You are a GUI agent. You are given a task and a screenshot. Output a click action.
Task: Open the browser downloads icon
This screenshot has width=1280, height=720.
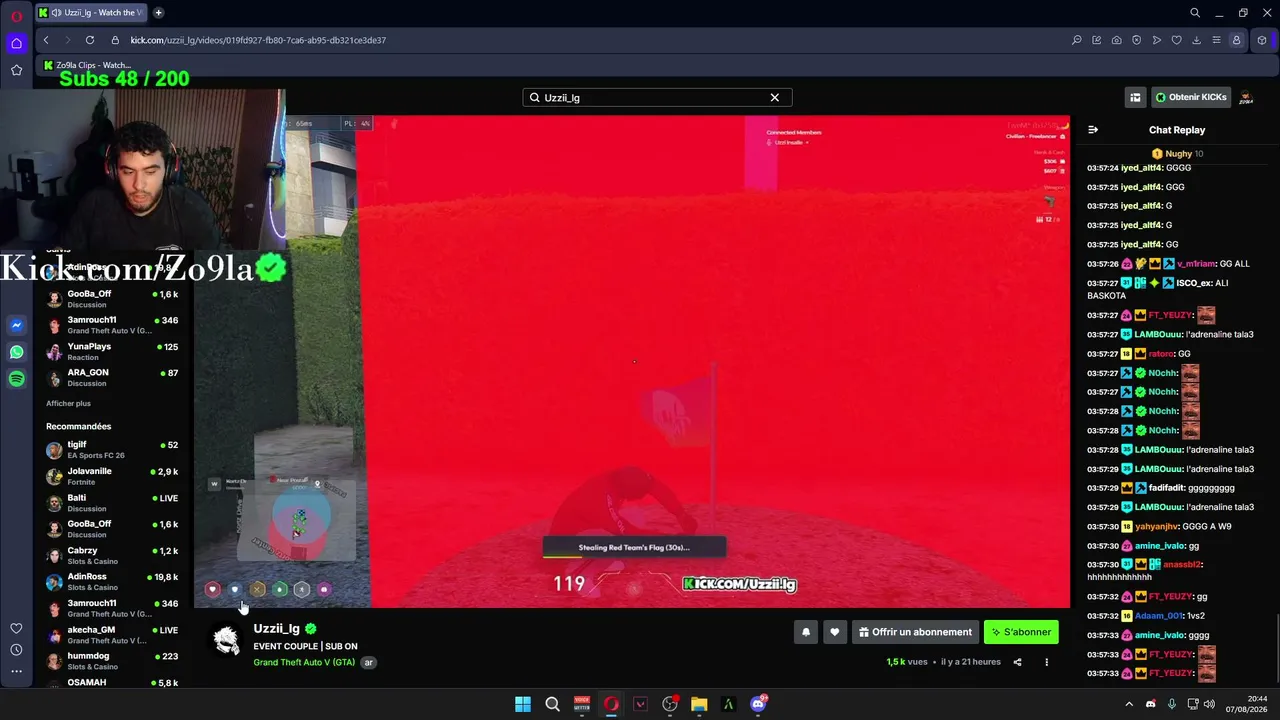coord(1196,40)
